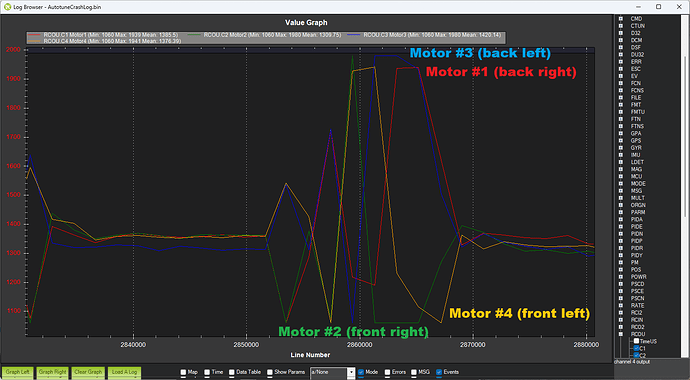Select the POS entry in the tree
This screenshot has width=690, height=380.
(636, 270)
